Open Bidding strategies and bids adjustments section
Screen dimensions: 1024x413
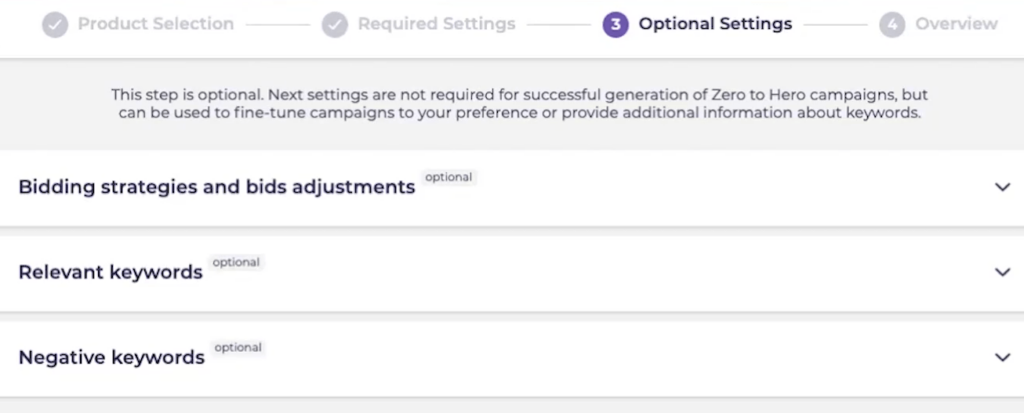(217, 187)
